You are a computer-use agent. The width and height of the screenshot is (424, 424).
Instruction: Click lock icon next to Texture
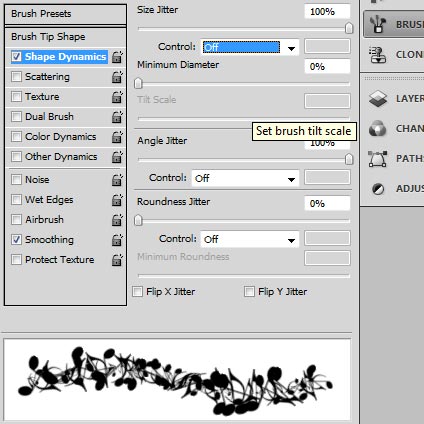(117, 97)
